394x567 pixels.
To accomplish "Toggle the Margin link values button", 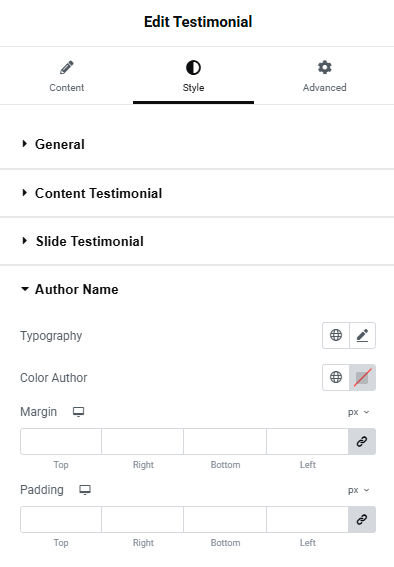I will 362,442.
